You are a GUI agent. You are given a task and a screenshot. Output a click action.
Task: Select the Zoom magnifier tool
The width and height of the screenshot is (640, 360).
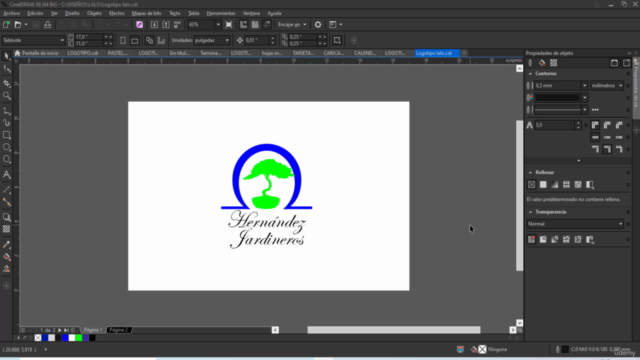tap(7, 96)
